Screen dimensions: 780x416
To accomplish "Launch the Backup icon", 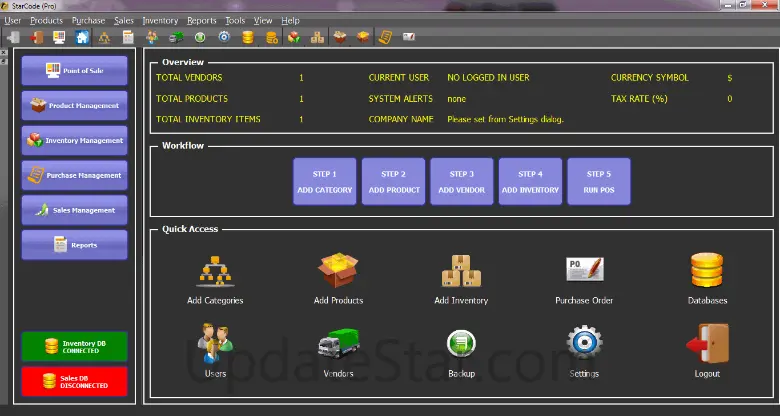I will coord(461,344).
